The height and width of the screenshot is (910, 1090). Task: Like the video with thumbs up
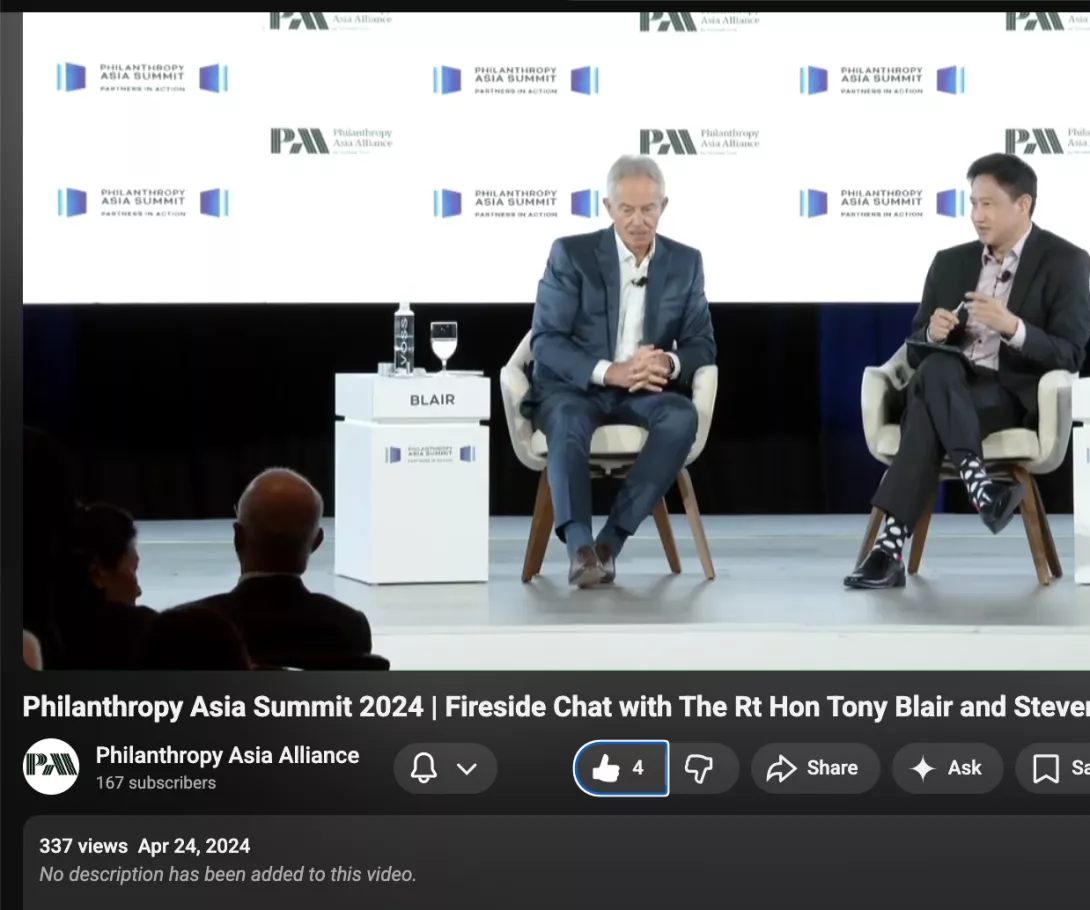point(606,768)
